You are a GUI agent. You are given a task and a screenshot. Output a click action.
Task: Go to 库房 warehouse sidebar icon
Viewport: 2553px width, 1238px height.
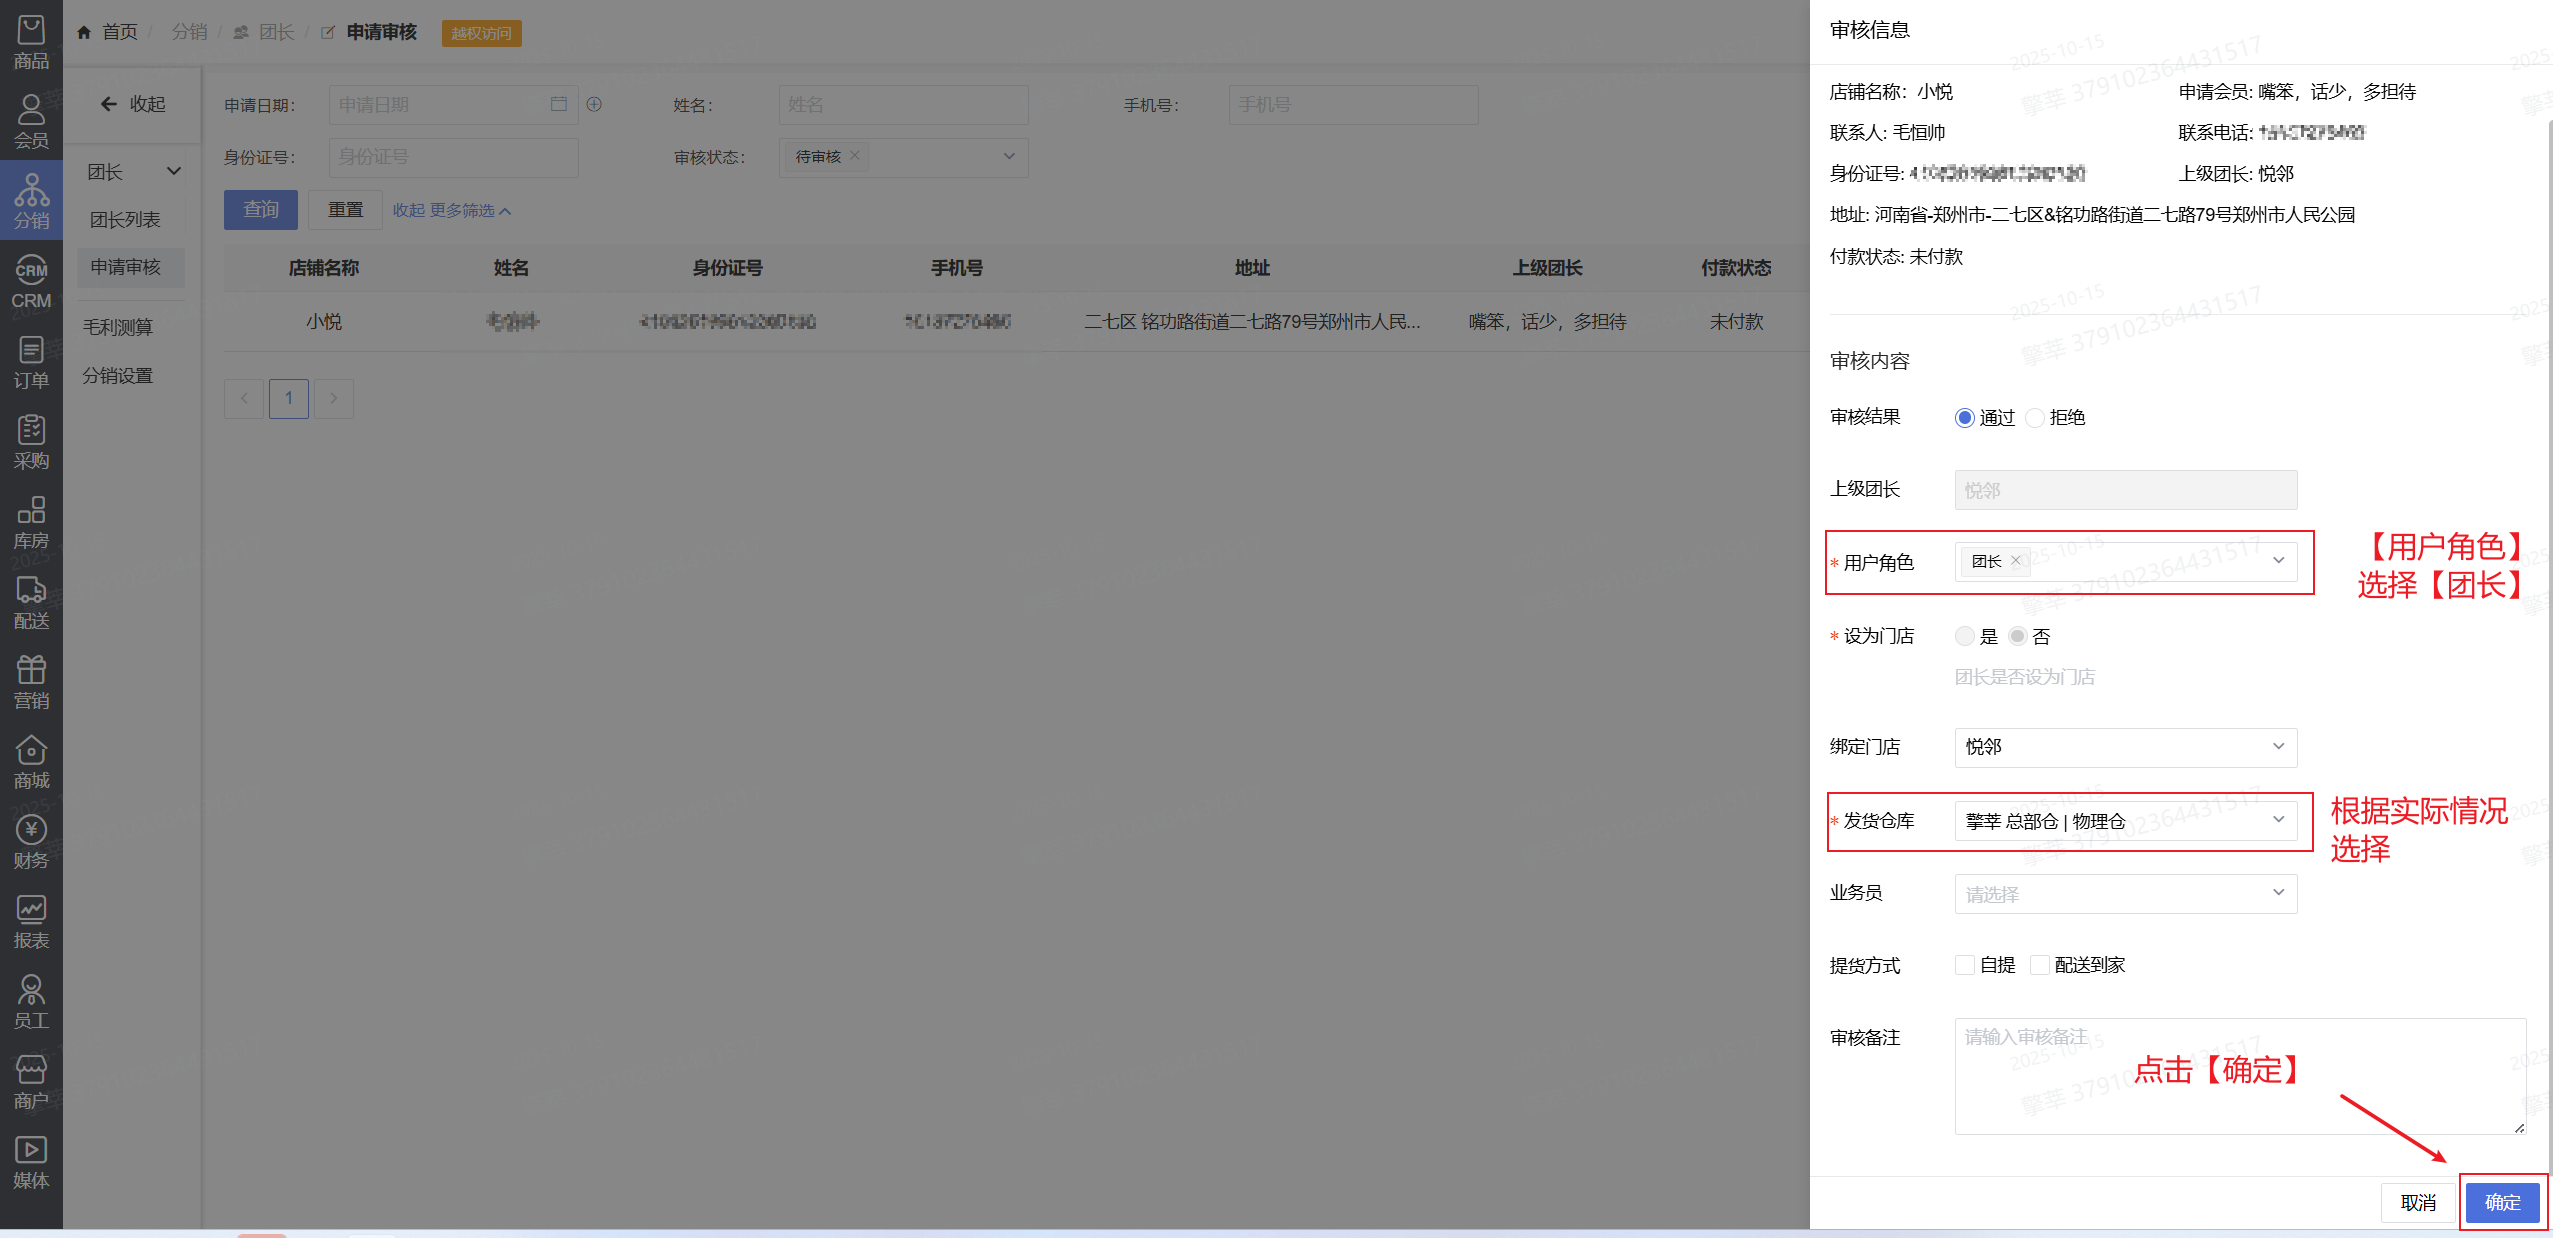31,522
